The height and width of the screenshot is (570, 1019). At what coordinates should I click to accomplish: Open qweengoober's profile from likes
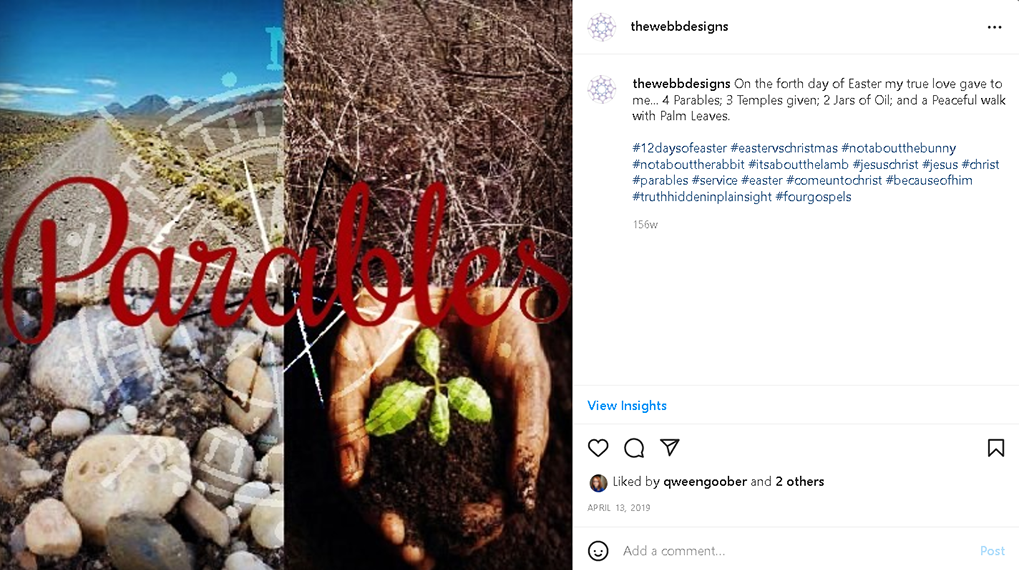[x=704, y=482]
